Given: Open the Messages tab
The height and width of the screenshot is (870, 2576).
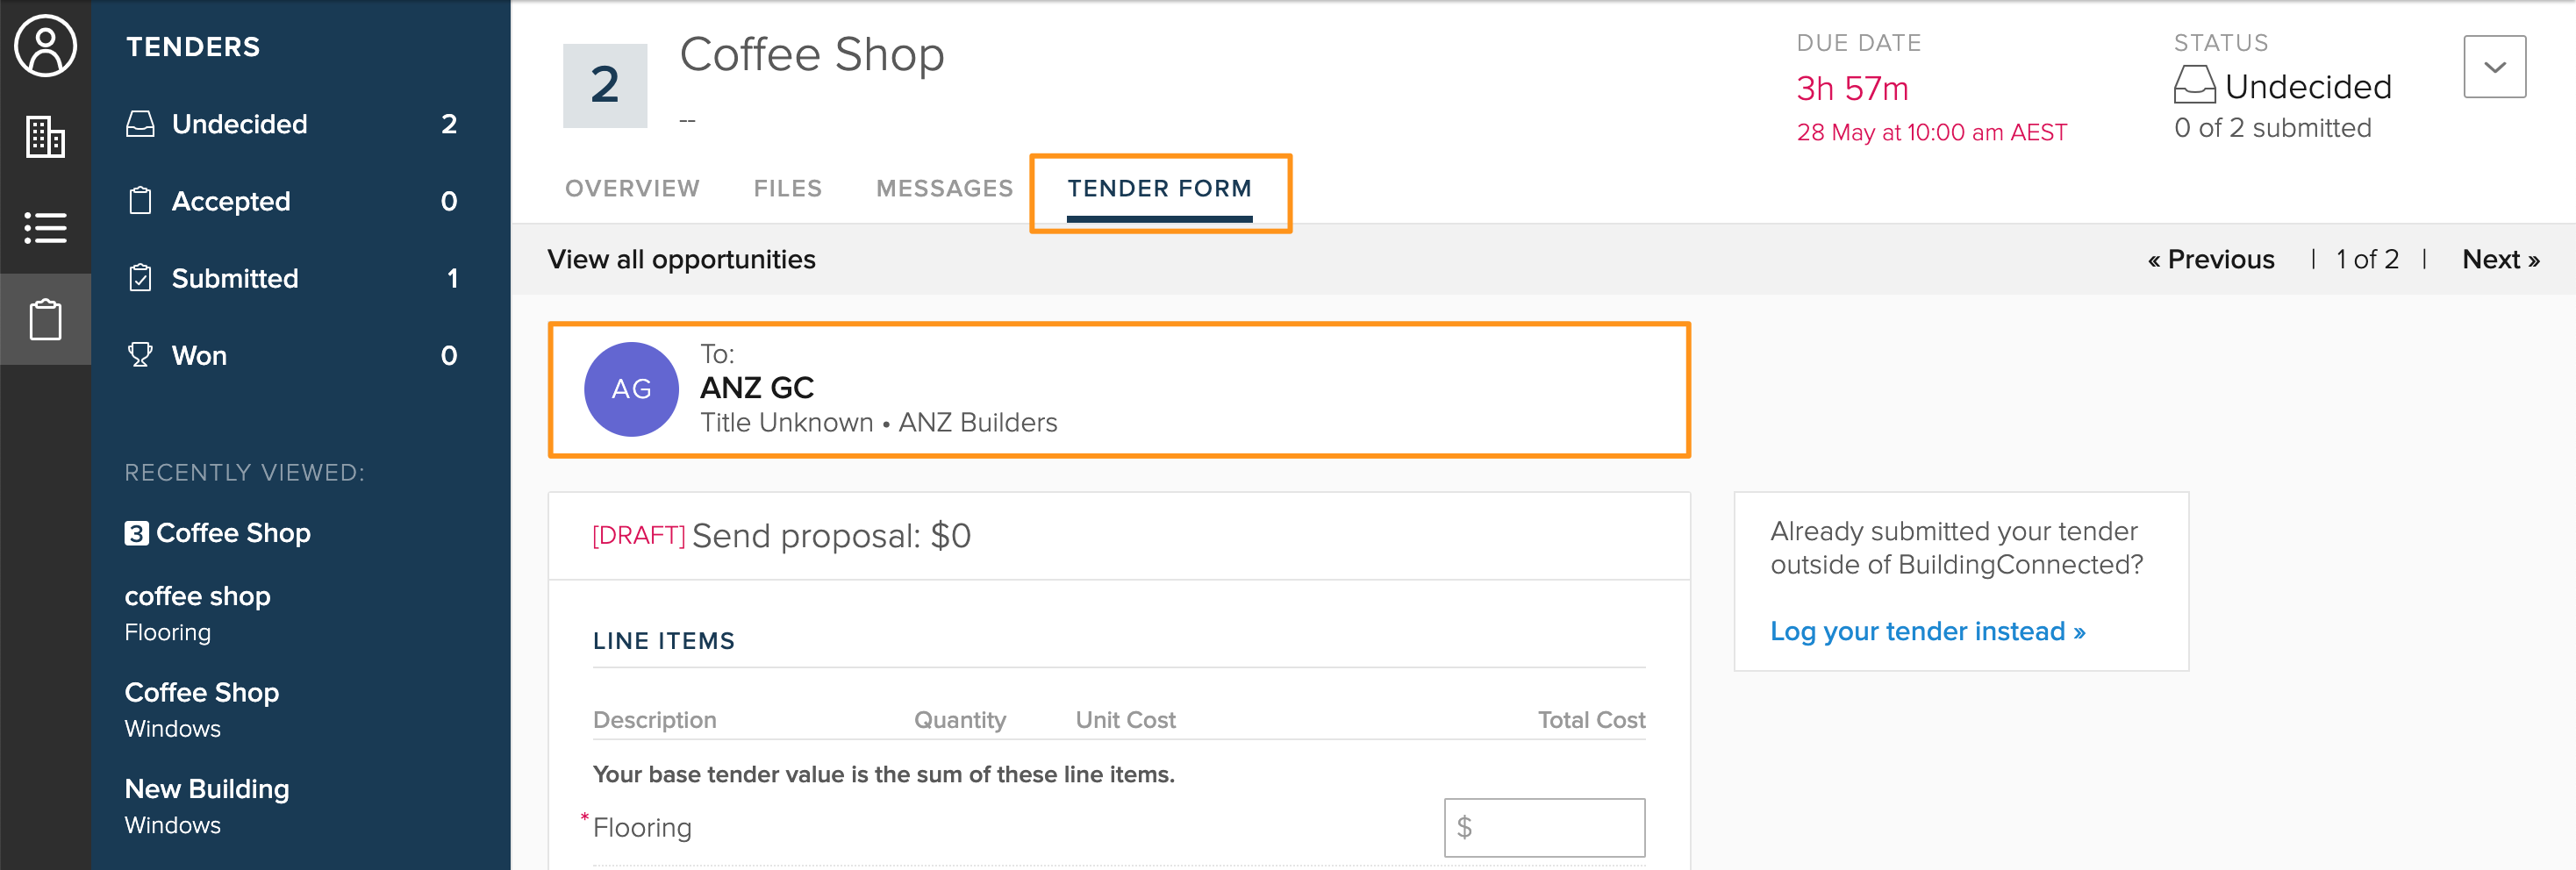Looking at the screenshot, I should point(944,188).
